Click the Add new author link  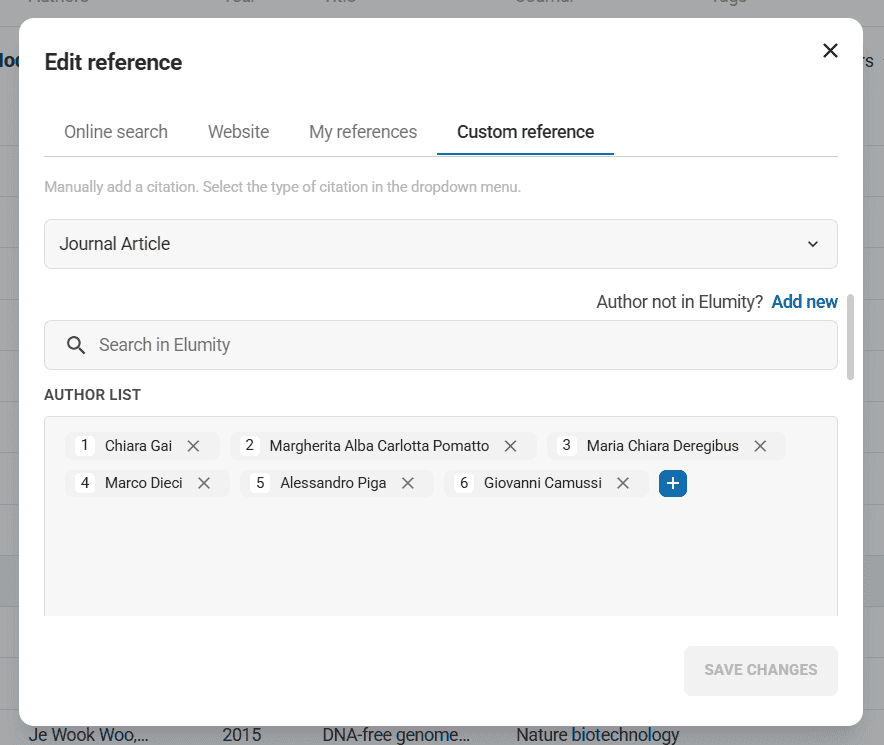click(804, 302)
